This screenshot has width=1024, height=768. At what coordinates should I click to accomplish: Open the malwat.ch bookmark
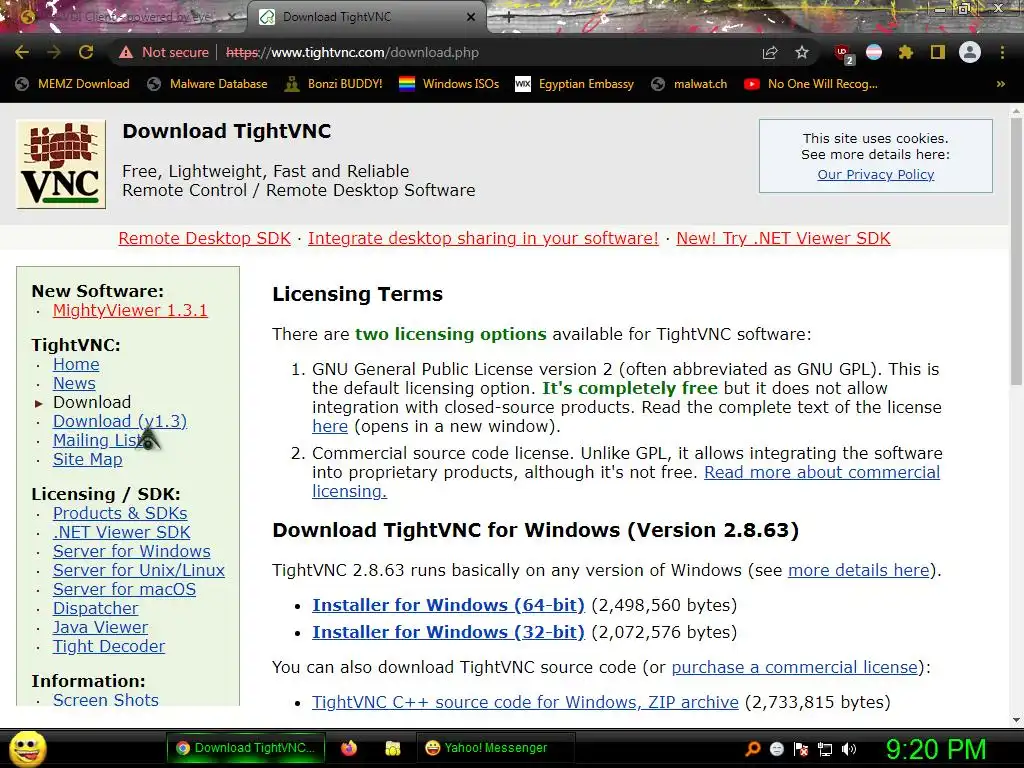click(689, 84)
